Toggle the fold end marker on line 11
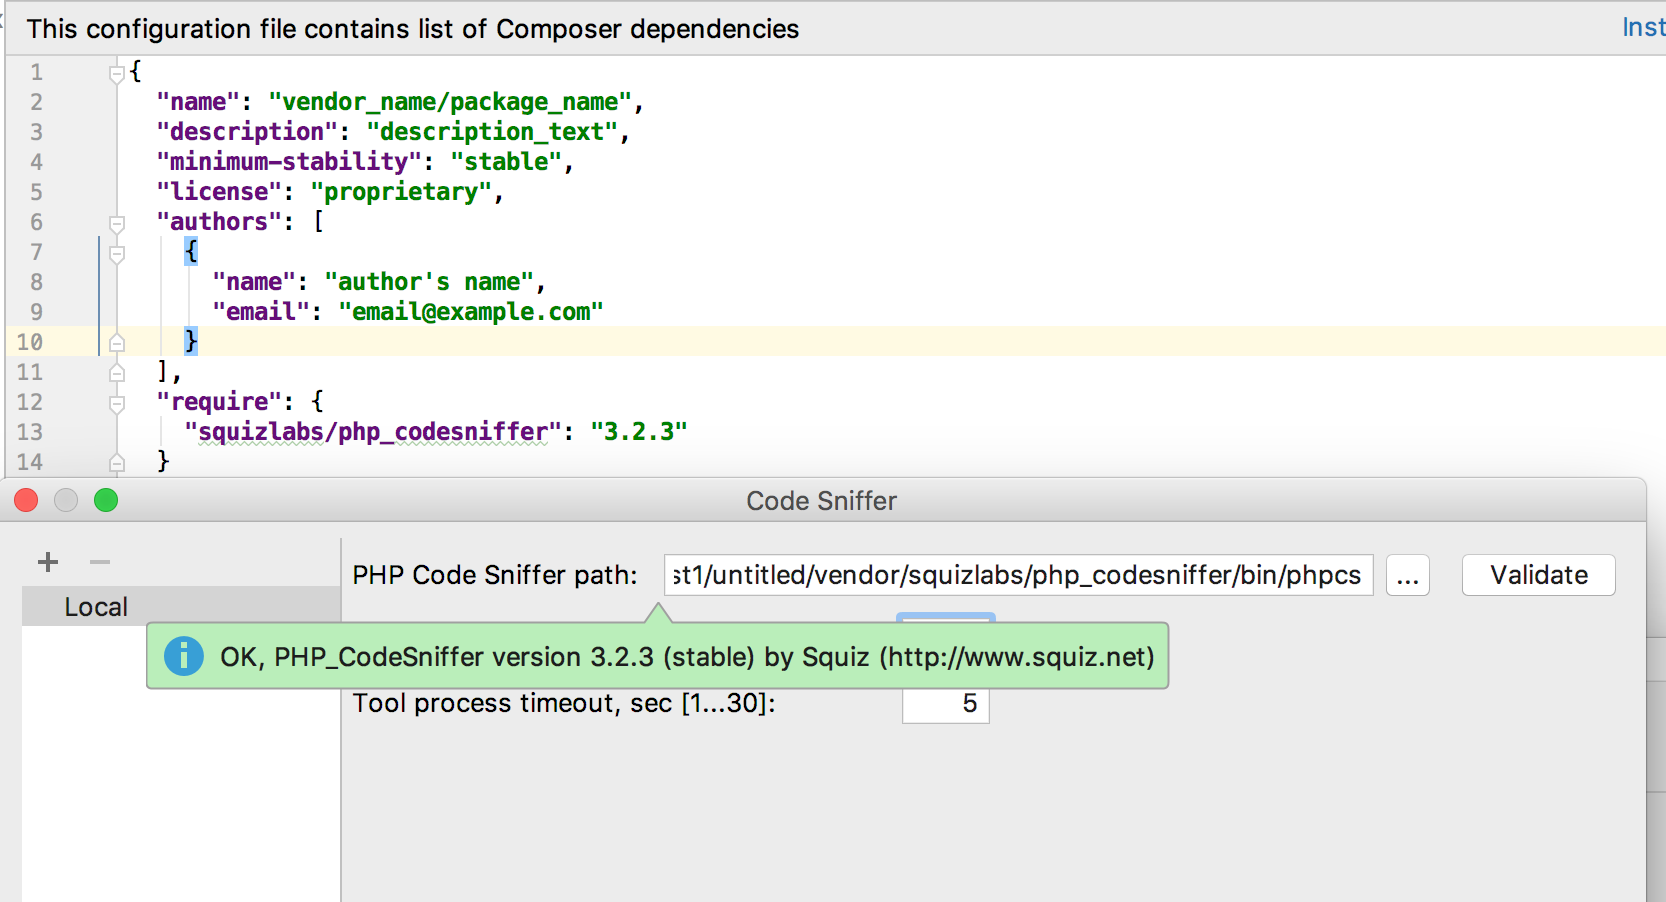 pos(117,373)
